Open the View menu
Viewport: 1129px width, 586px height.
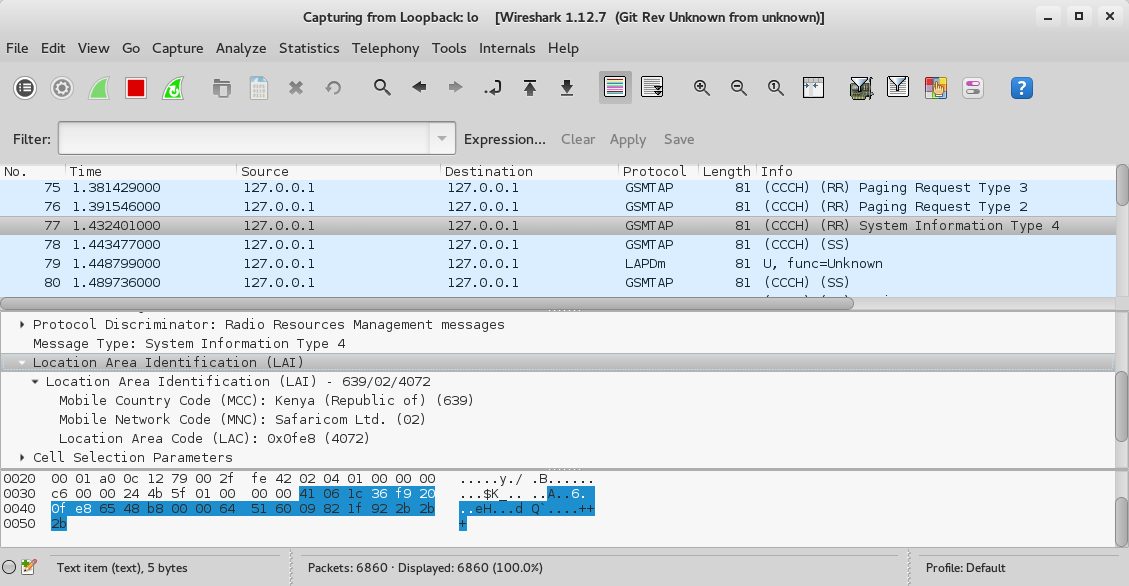(x=94, y=48)
